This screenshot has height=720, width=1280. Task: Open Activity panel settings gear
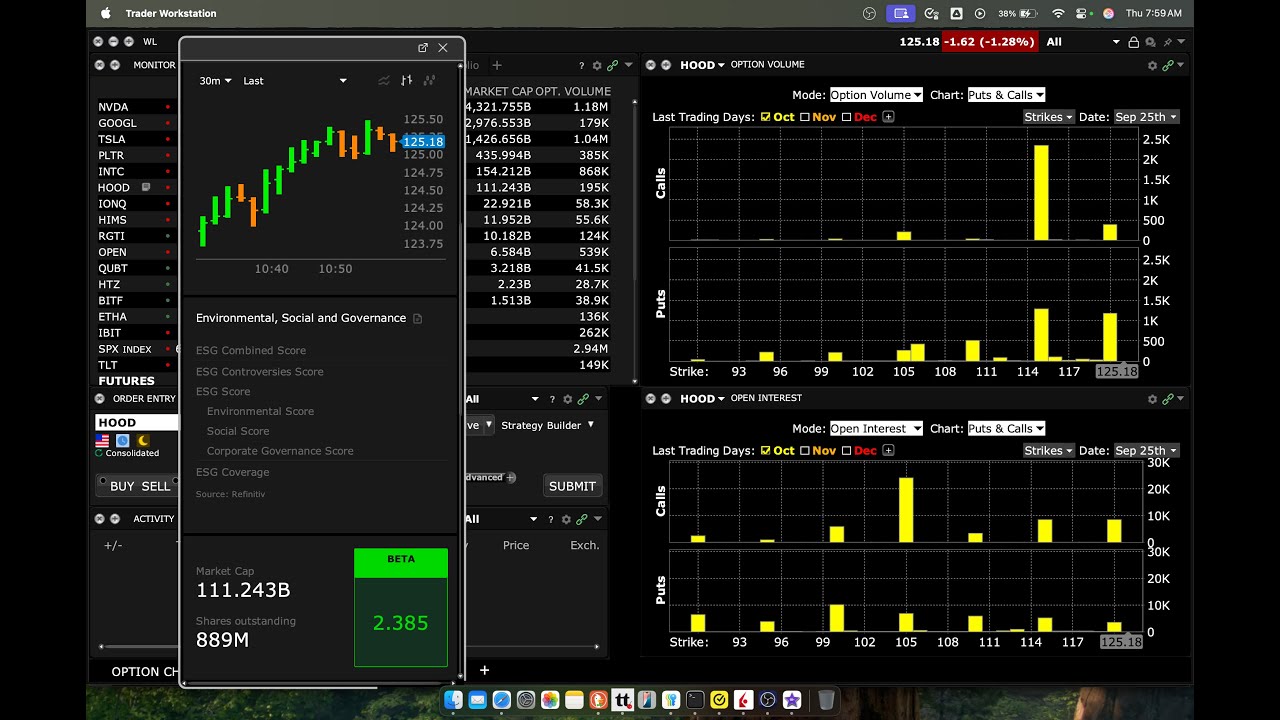567,519
